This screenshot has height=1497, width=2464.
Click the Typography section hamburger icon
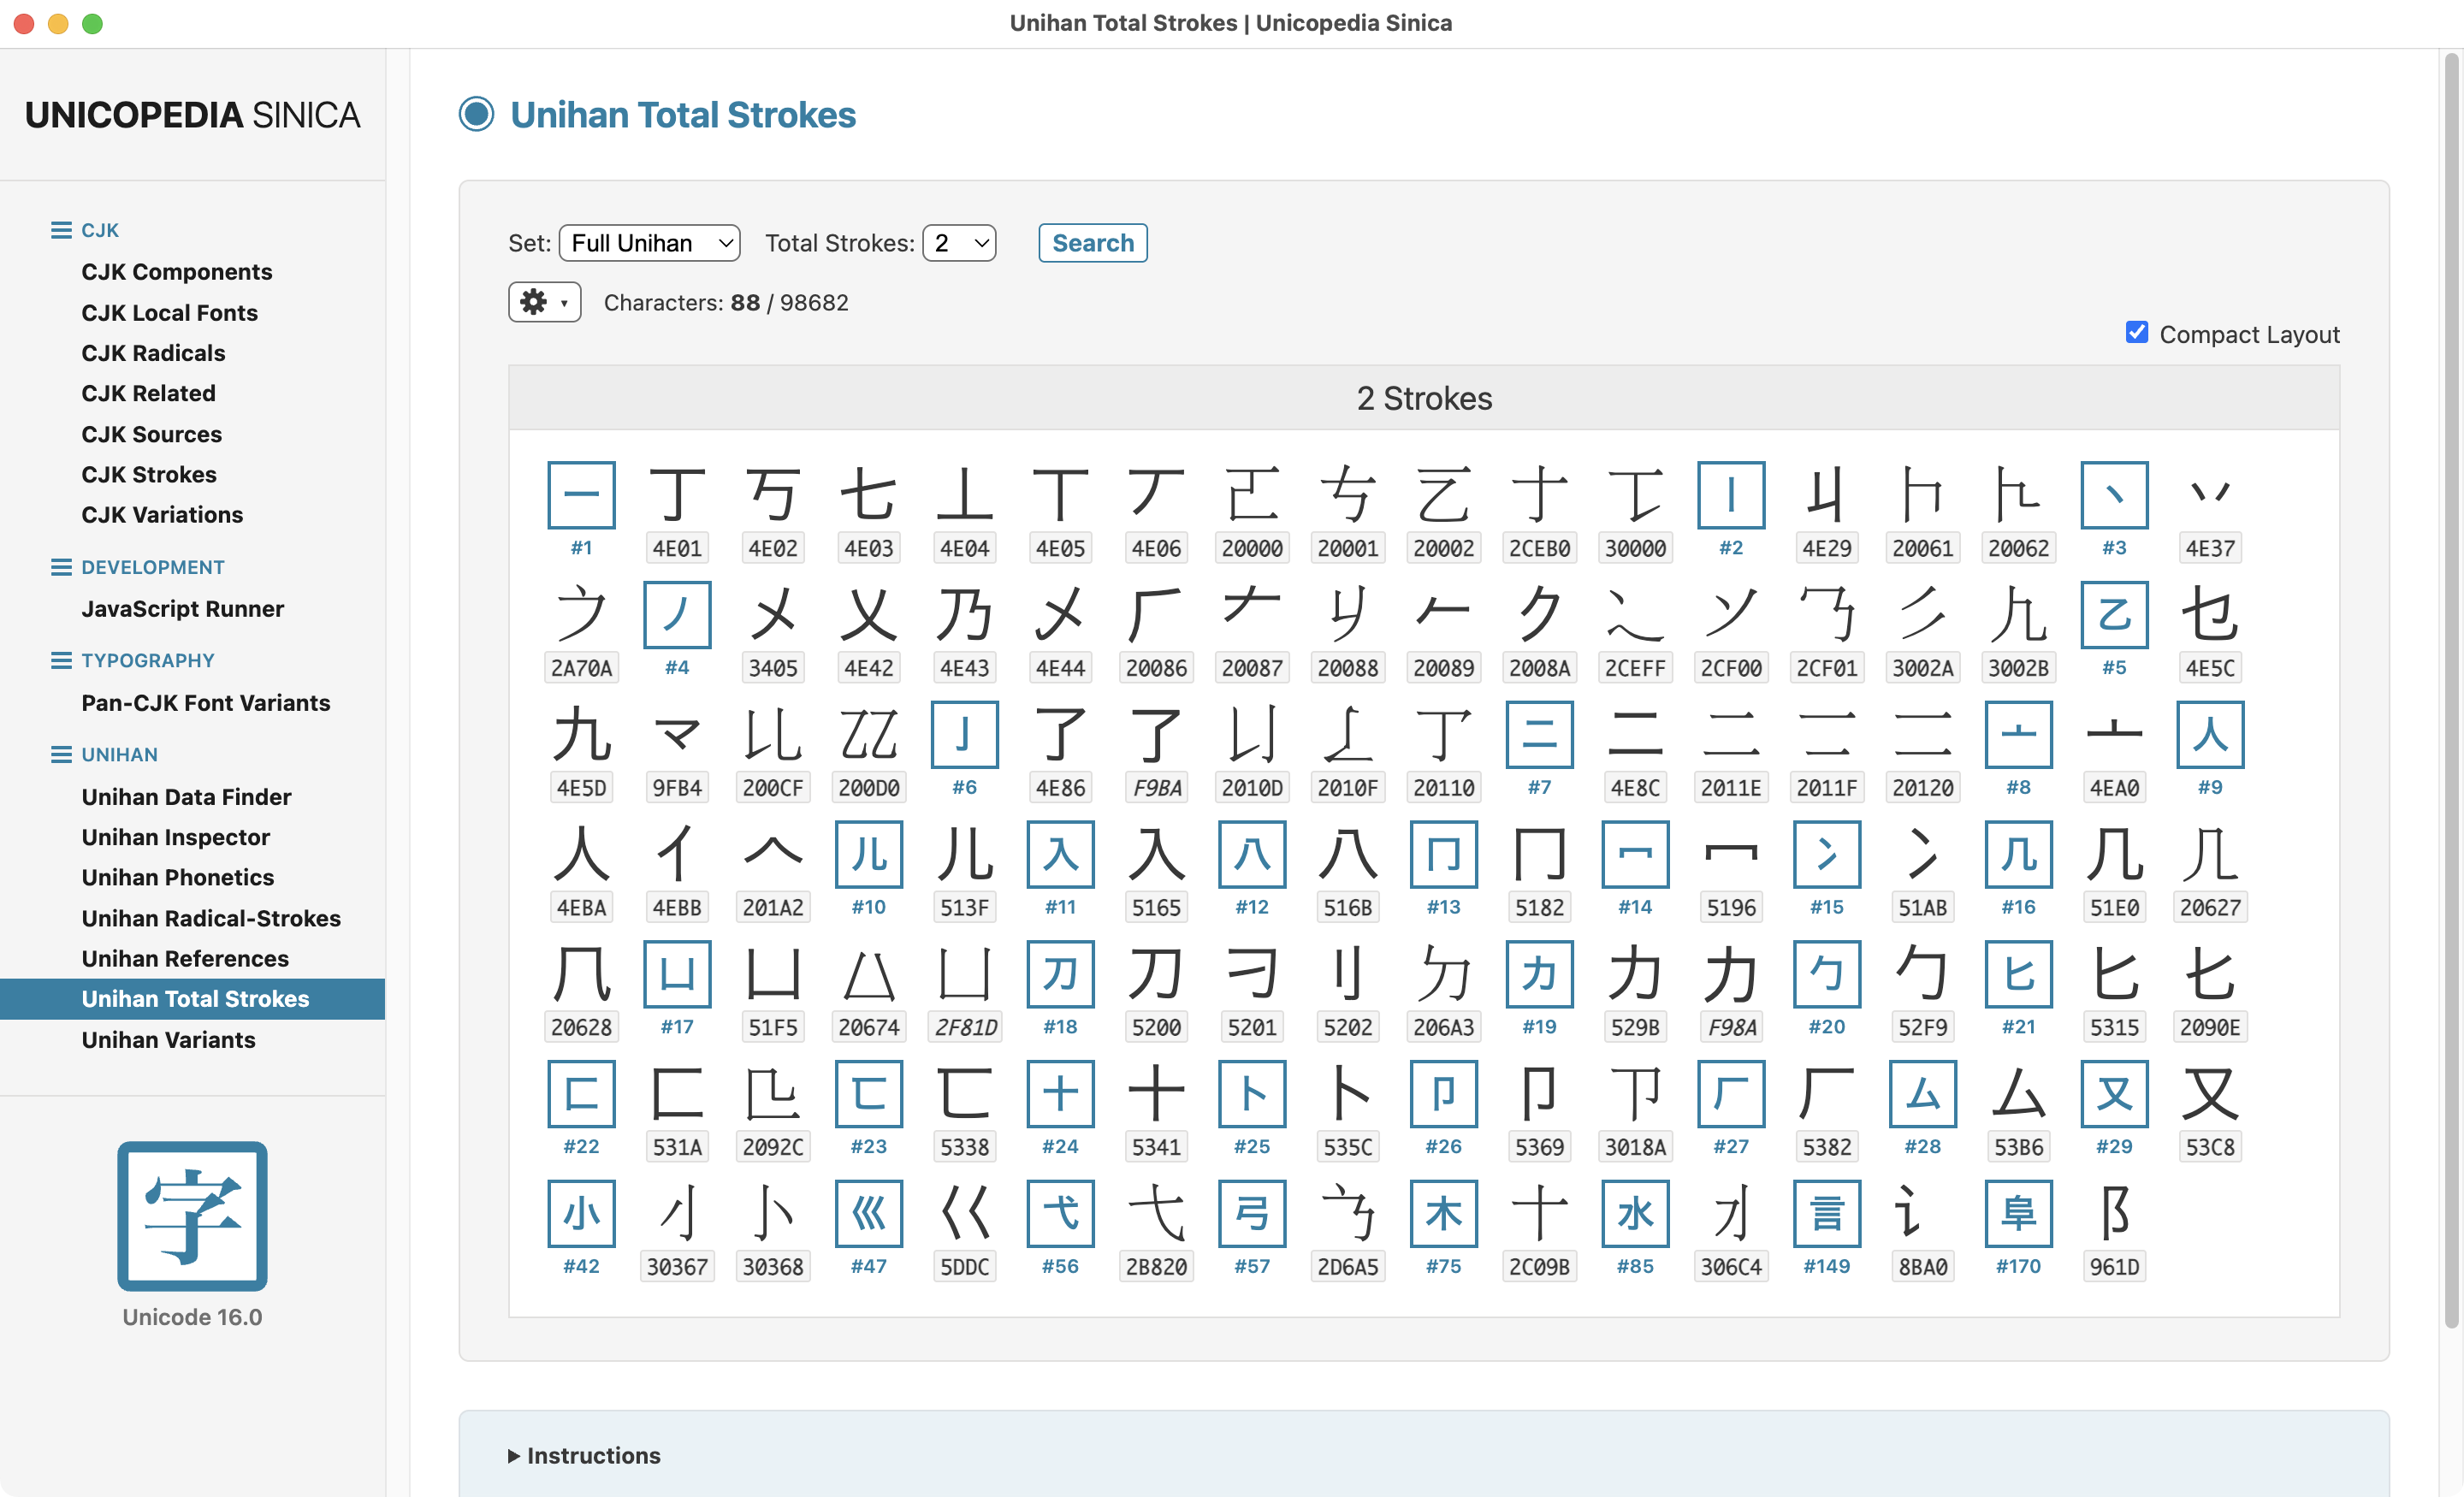[61, 661]
